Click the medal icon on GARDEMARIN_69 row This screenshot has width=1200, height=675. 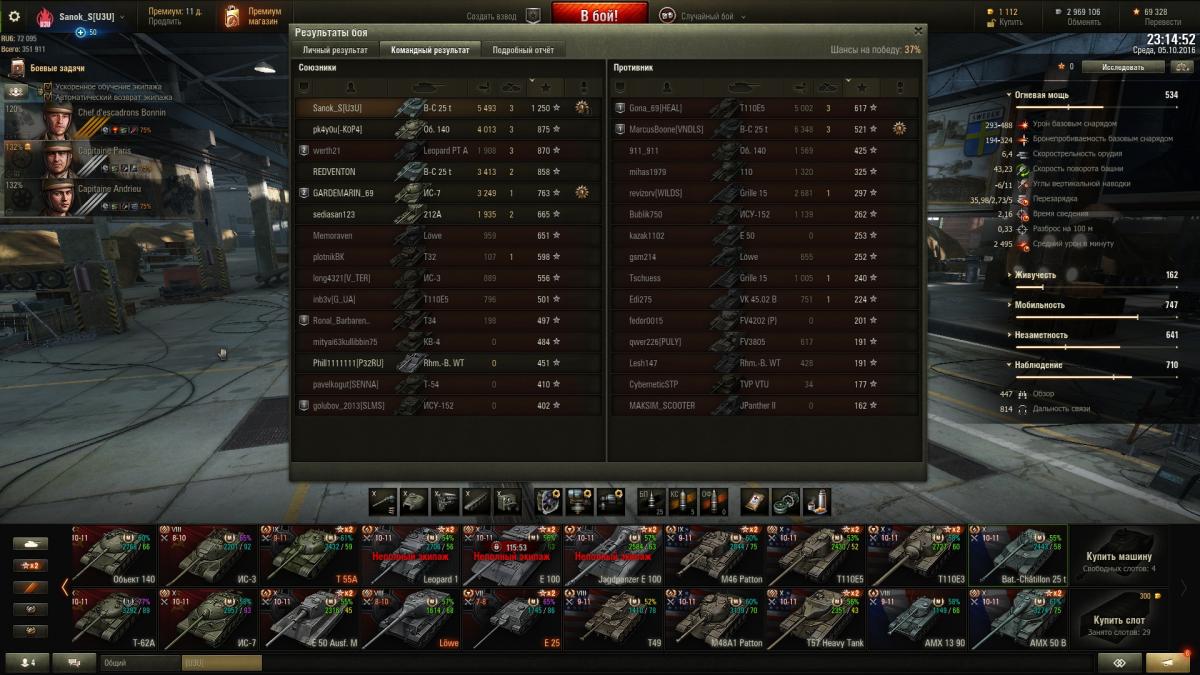click(x=582, y=192)
